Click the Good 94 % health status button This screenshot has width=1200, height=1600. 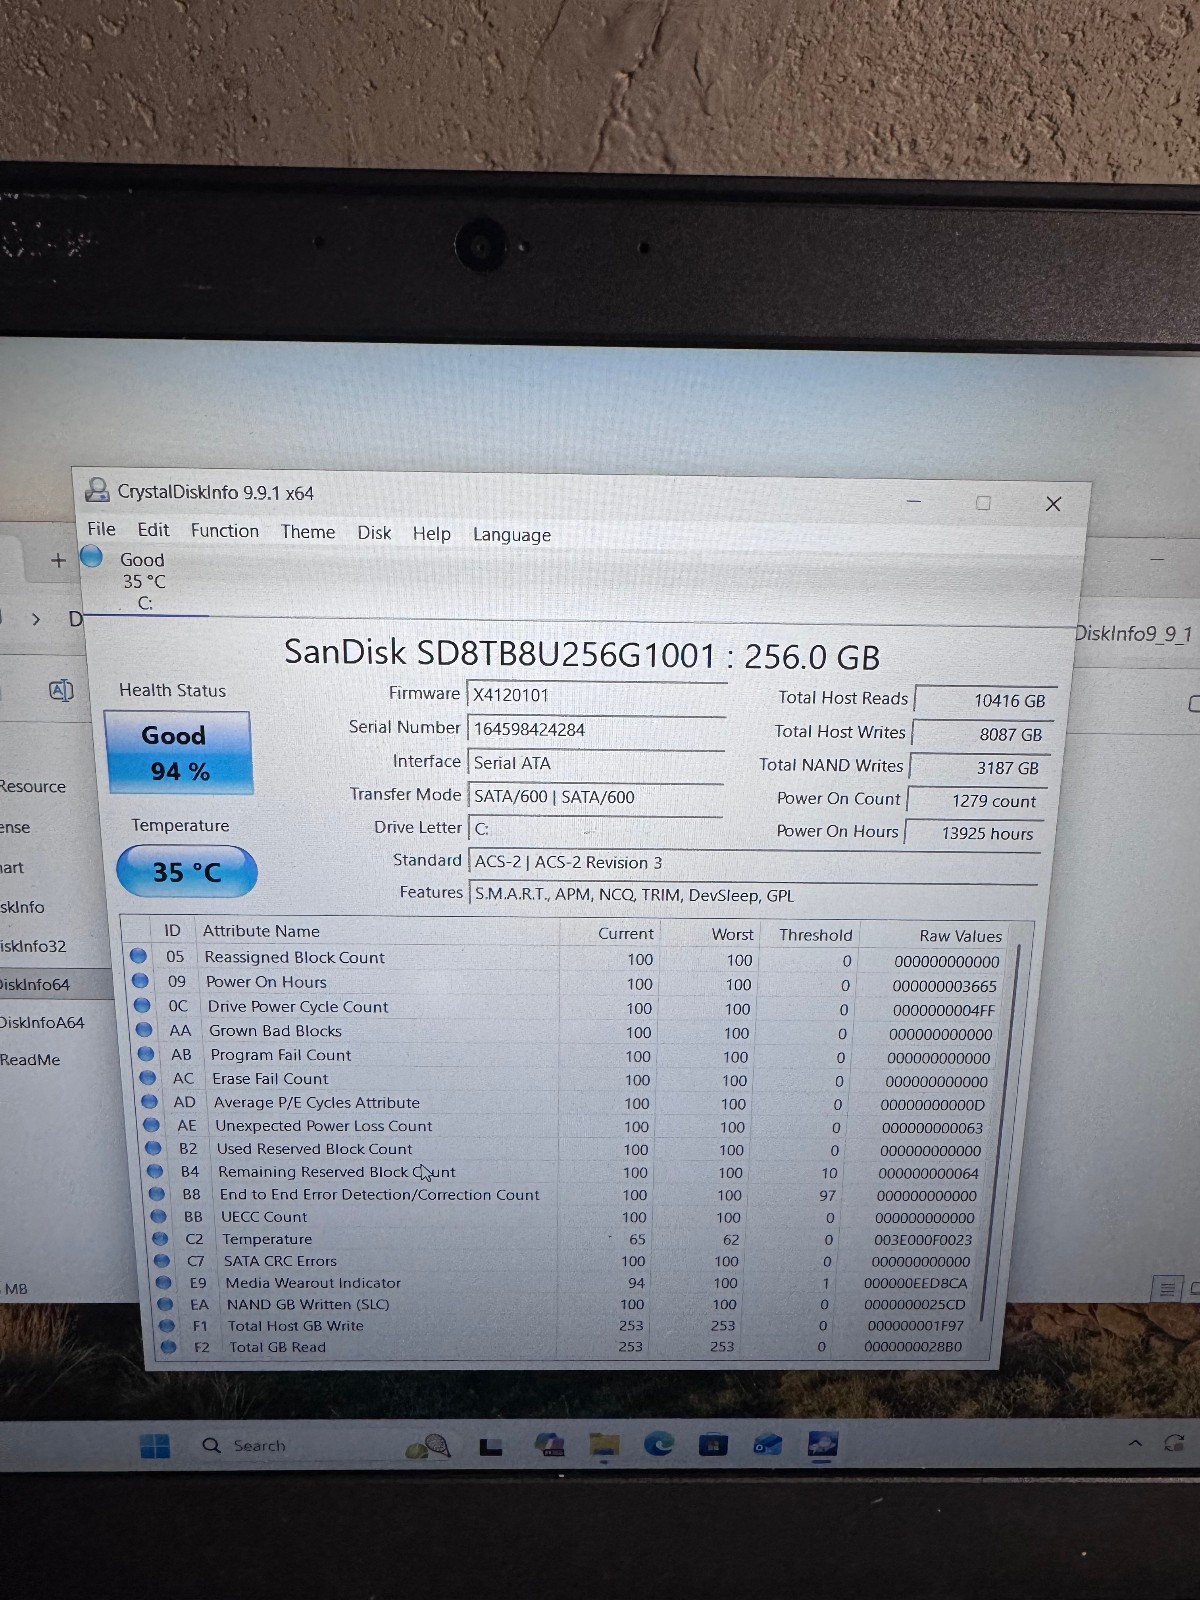[x=178, y=753]
